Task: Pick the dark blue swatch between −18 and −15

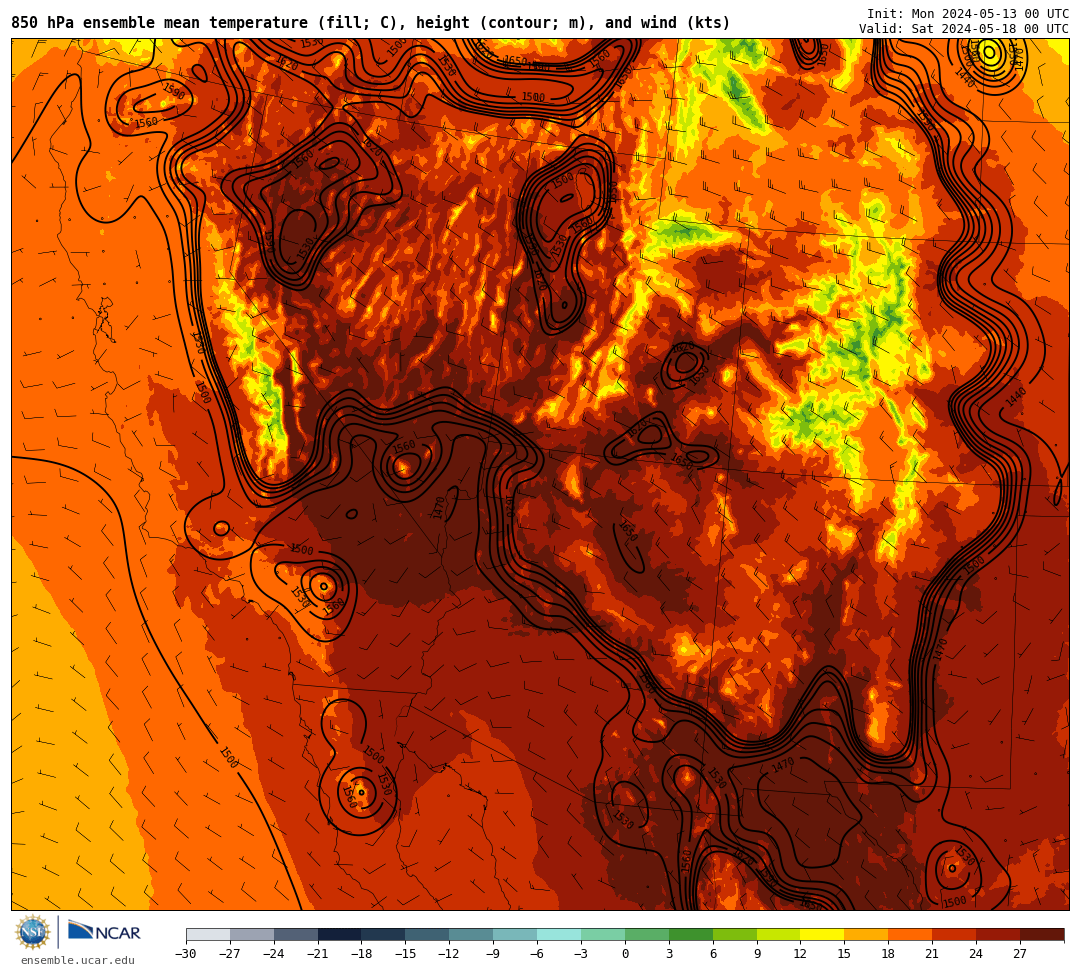Action: (x=384, y=934)
